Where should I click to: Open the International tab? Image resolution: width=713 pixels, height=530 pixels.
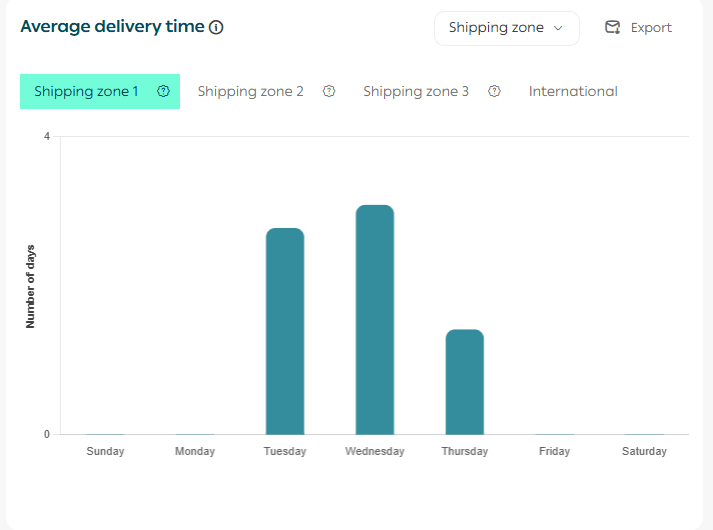573,91
